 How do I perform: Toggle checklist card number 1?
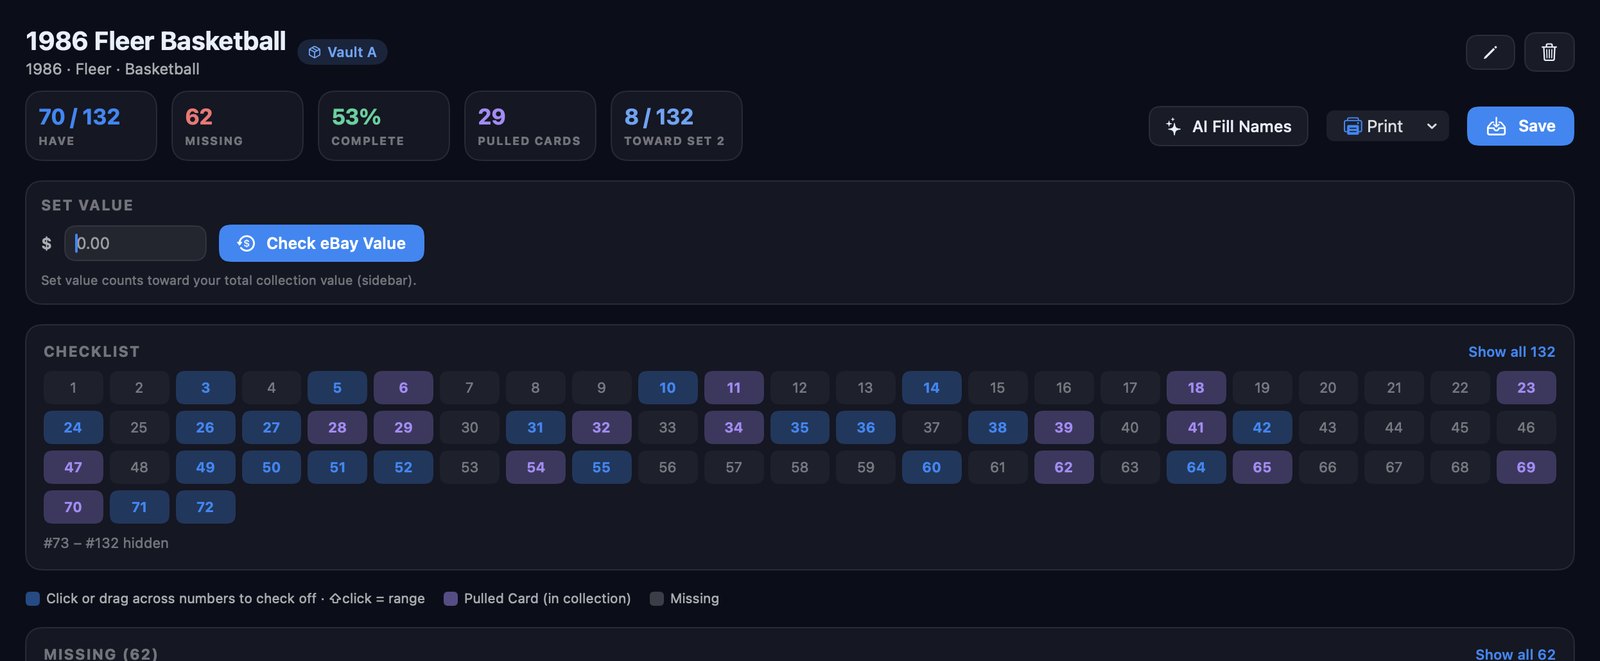click(x=73, y=387)
